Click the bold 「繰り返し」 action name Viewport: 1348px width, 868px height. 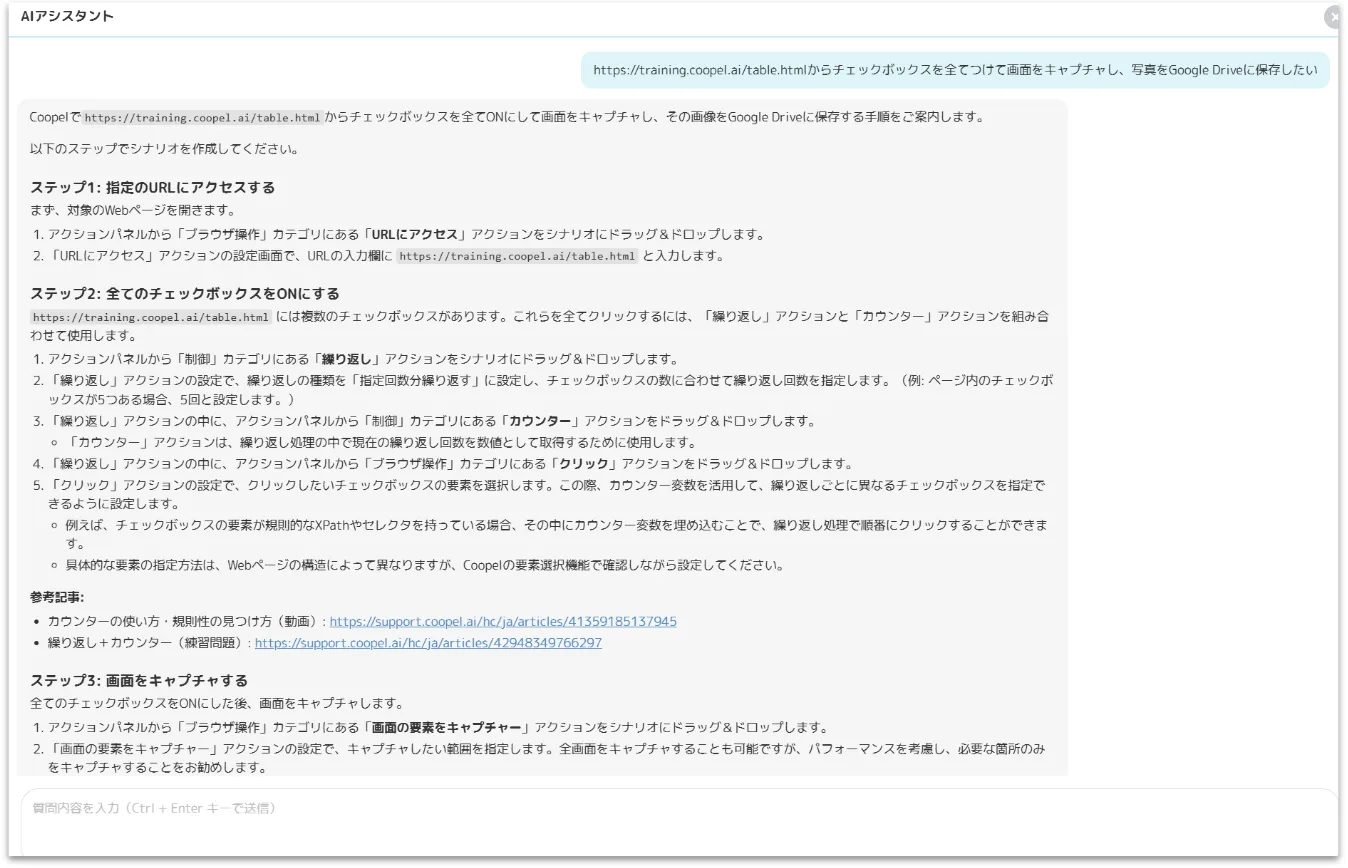[x=348, y=359]
